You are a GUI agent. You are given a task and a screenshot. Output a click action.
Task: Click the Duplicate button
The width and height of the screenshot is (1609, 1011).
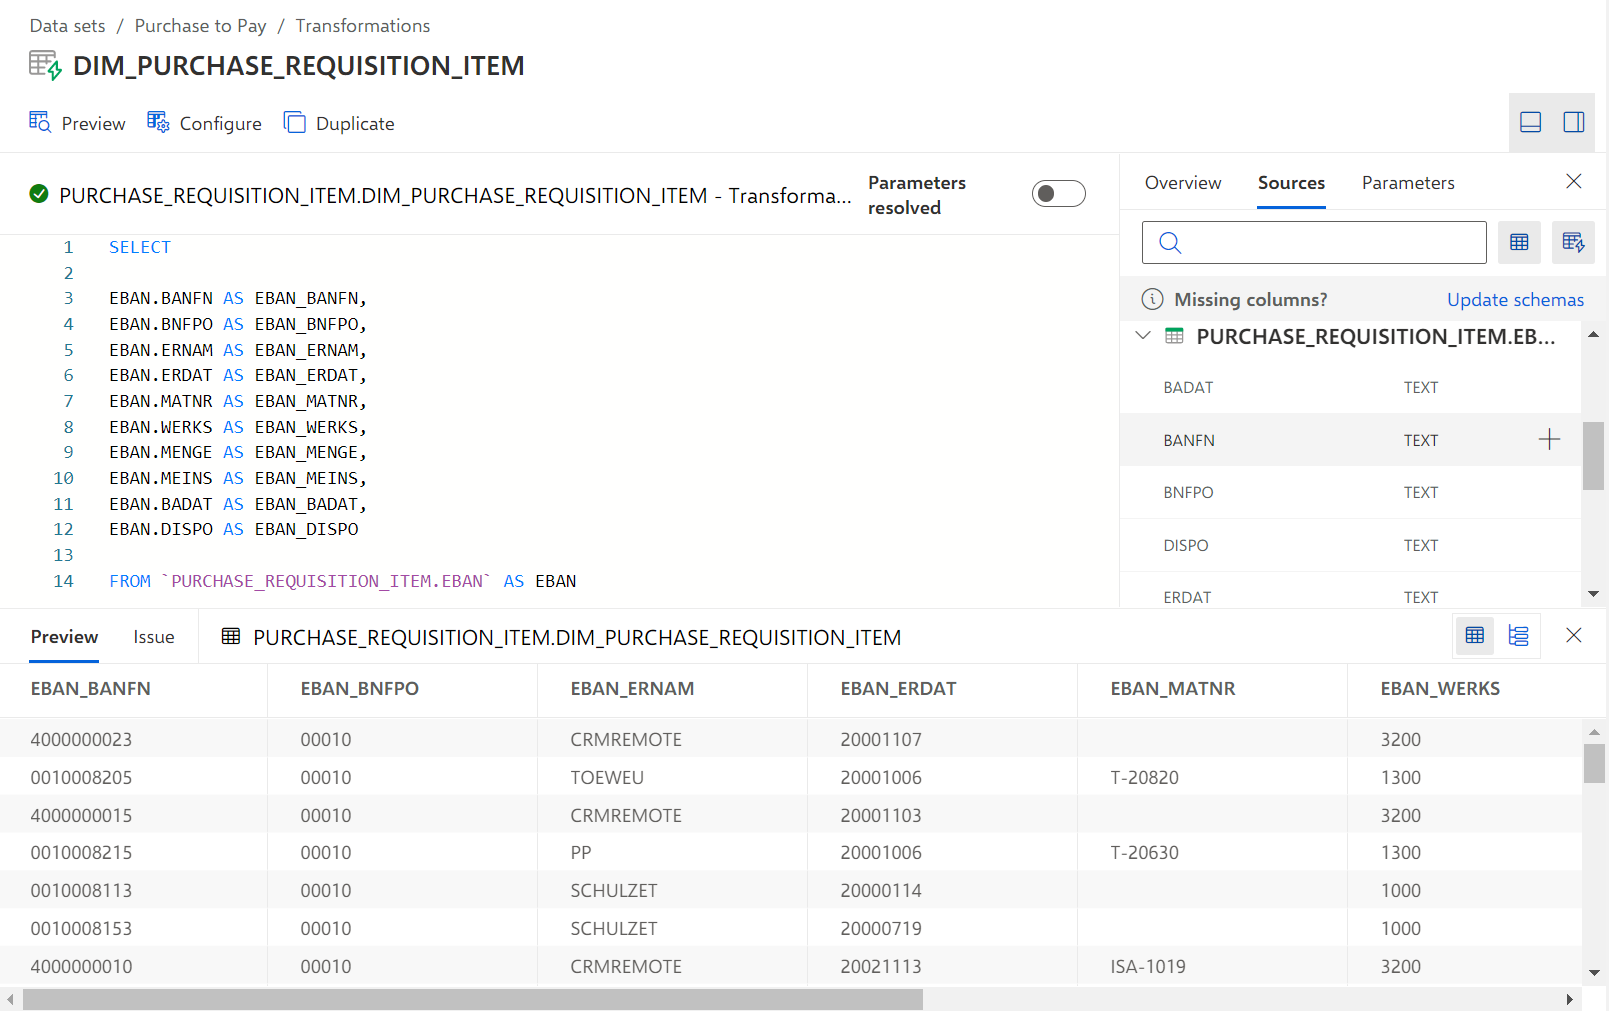point(339,123)
